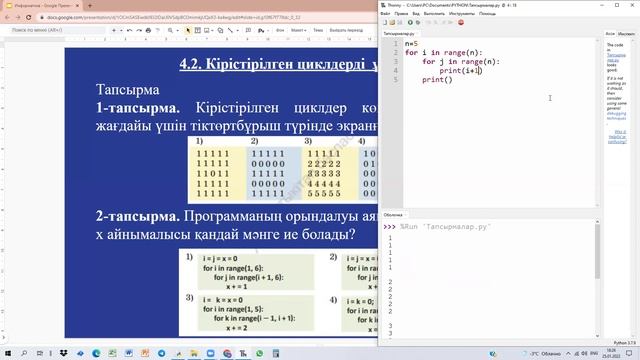Open the Правка menu in Thonny
The image size is (640, 360).
(401, 13)
